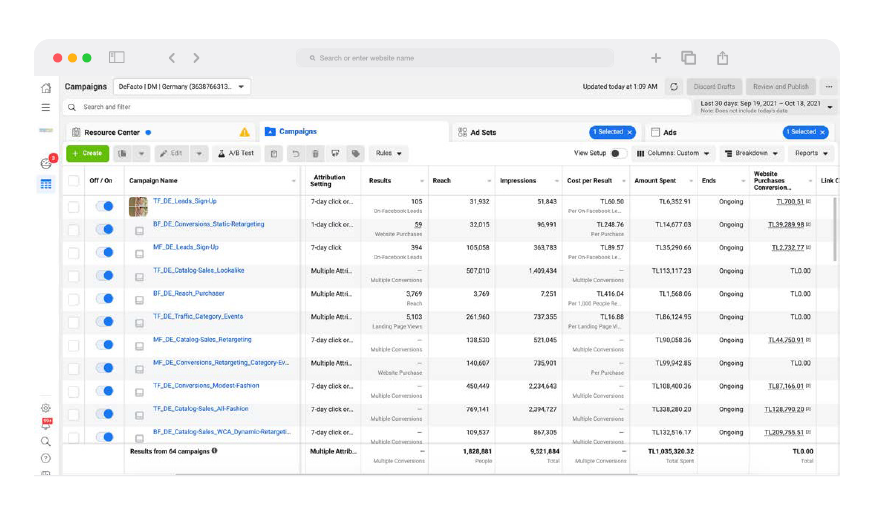Open the Last 30 days date range dropdown
This screenshot has height=531, width=882.
pos(766,106)
